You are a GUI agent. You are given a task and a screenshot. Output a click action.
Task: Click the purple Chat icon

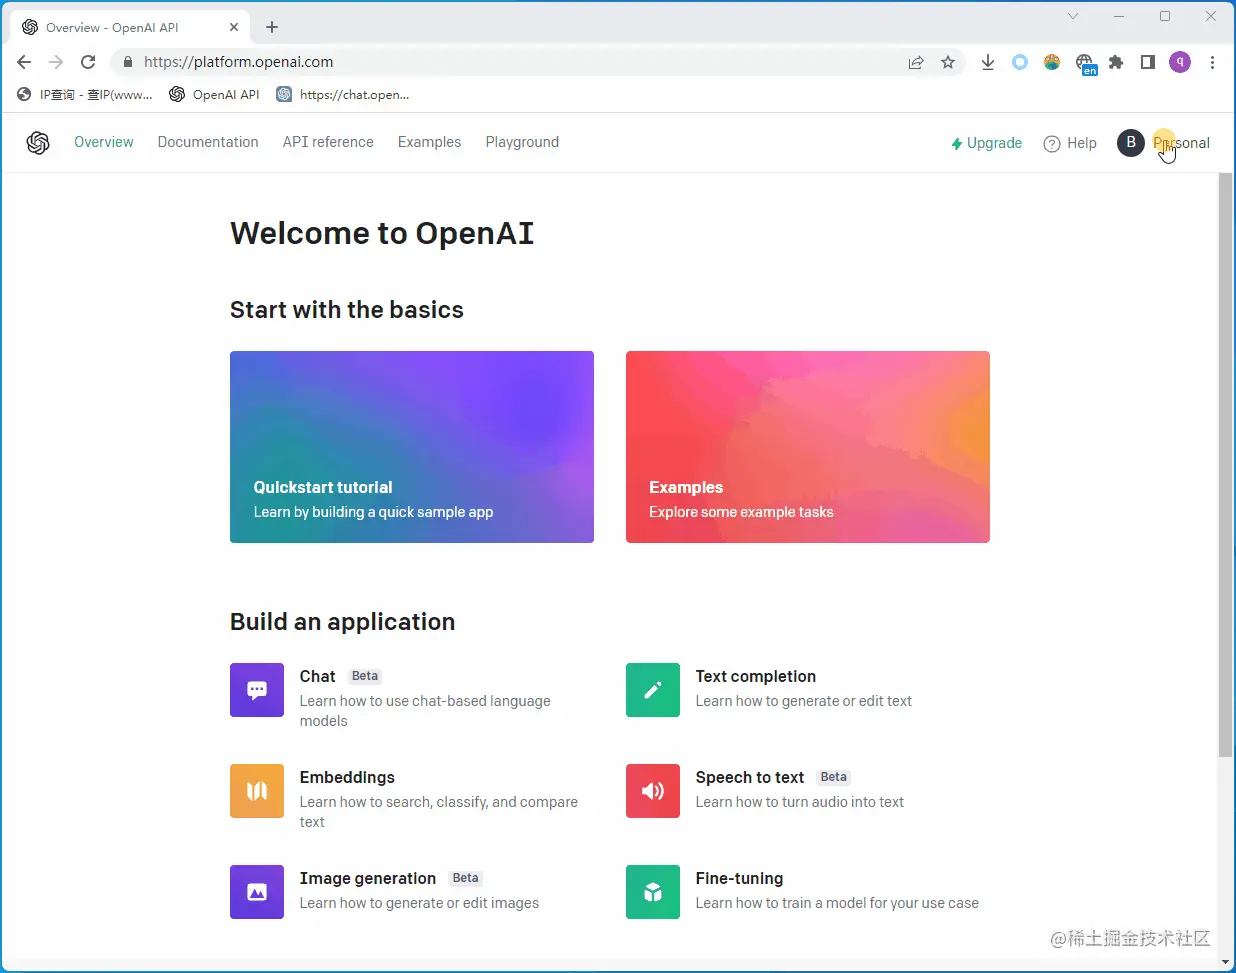click(x=257, y=690)
